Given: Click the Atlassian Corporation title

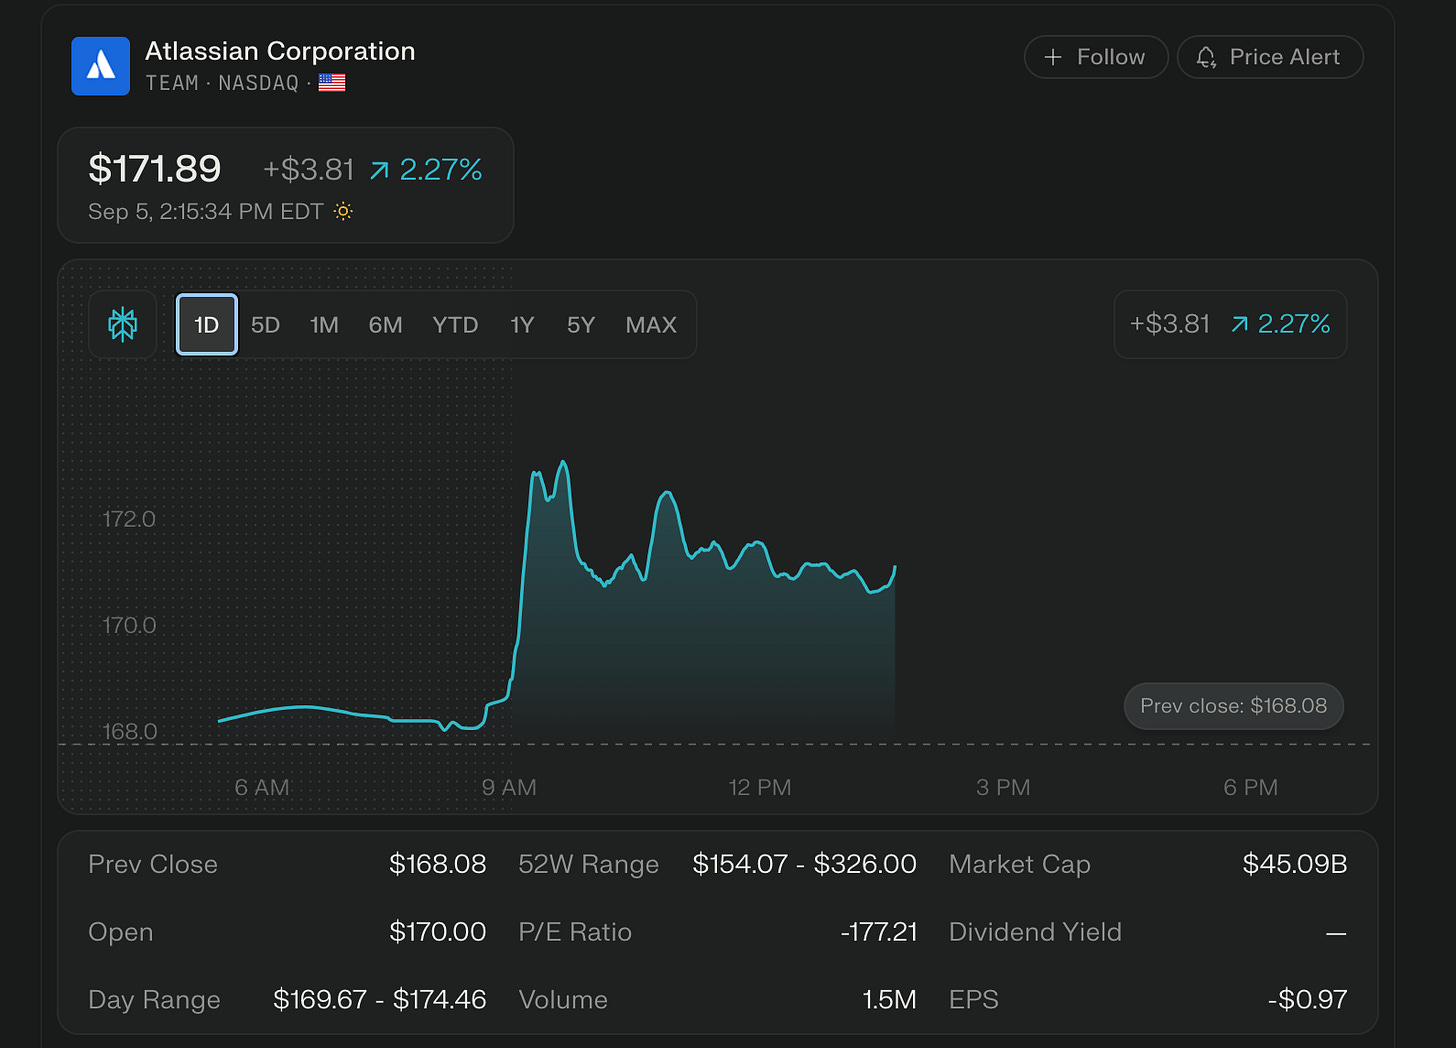Looking at the screenshot, I should click(x=280, y=51).
